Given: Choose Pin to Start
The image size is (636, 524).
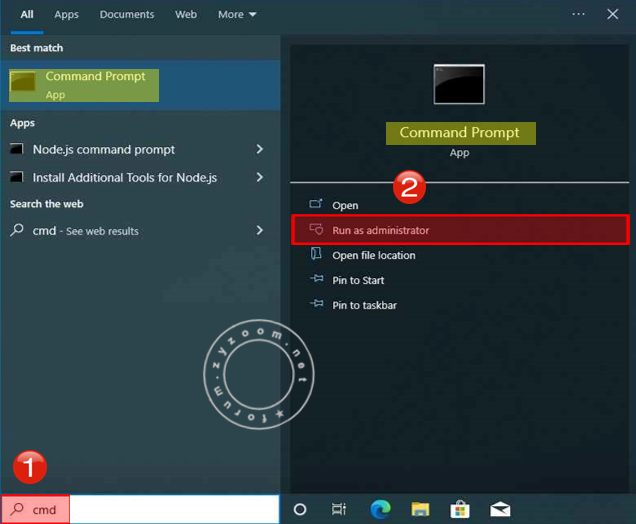Looking at the screenshot, I should click(x=358, y=280).
